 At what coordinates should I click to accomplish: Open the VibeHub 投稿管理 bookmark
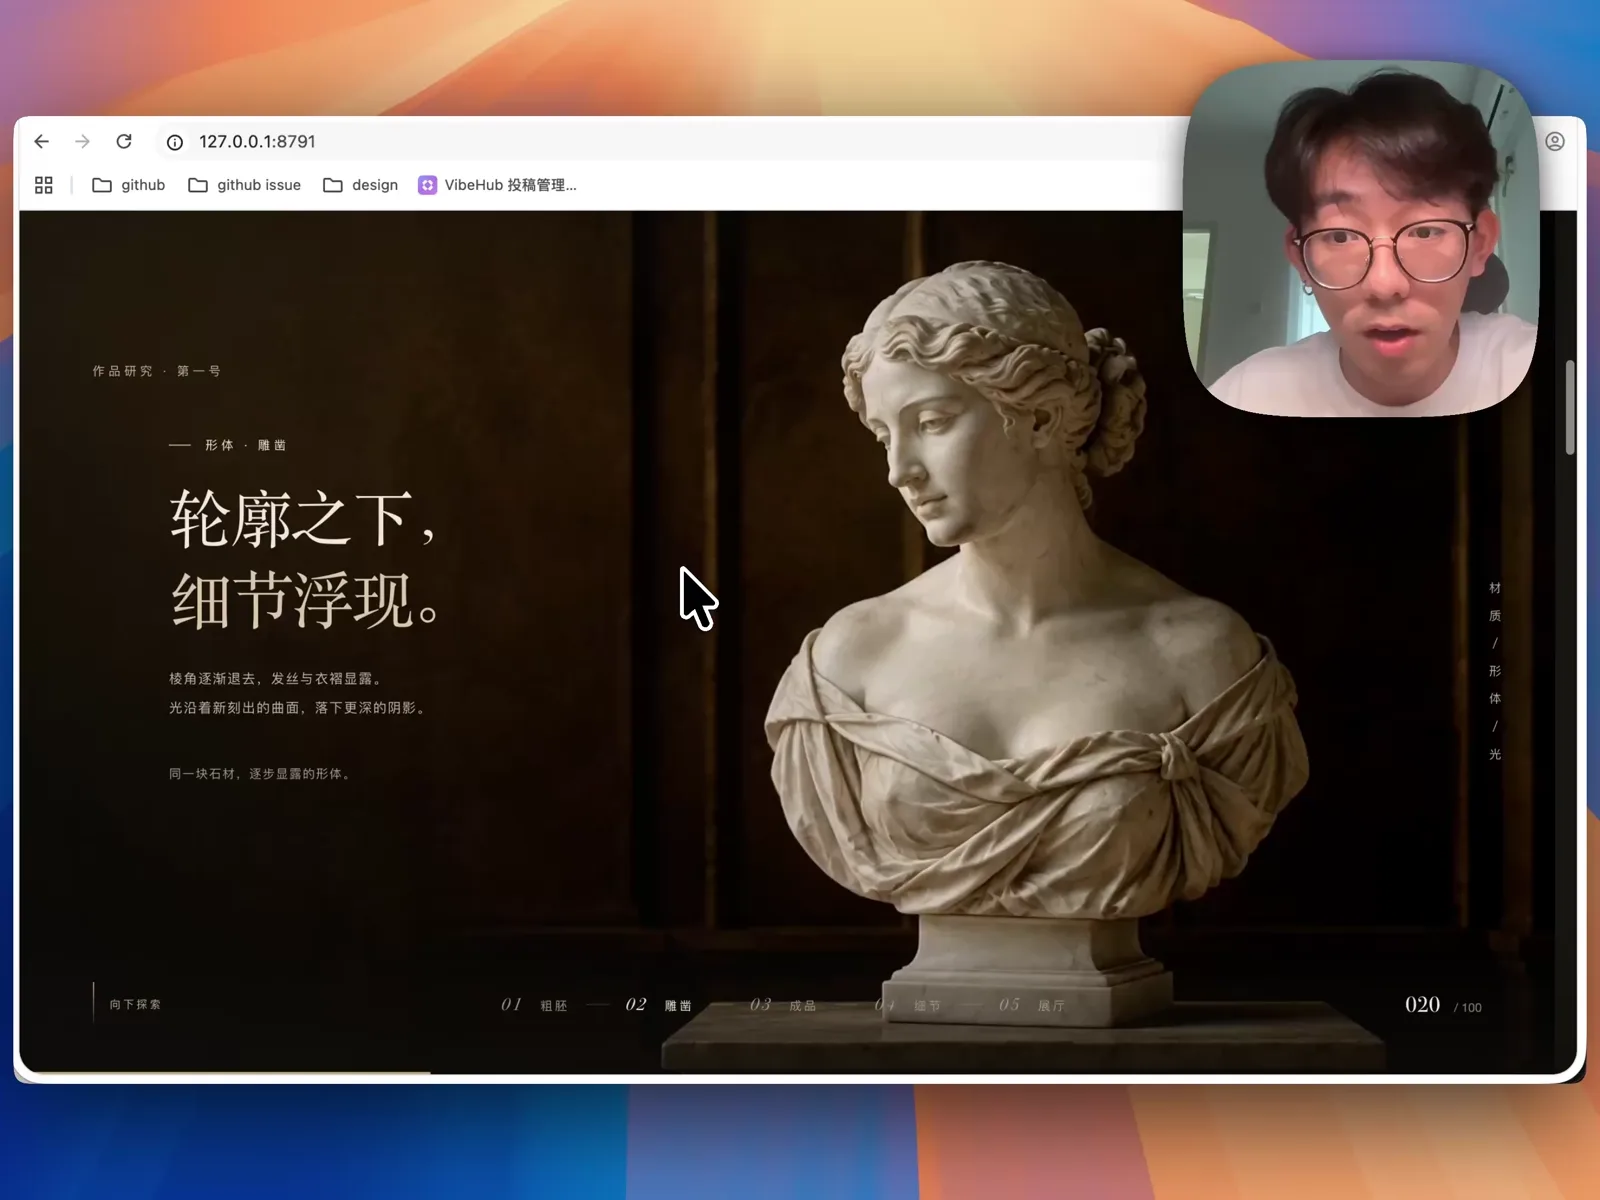point(498,185)
